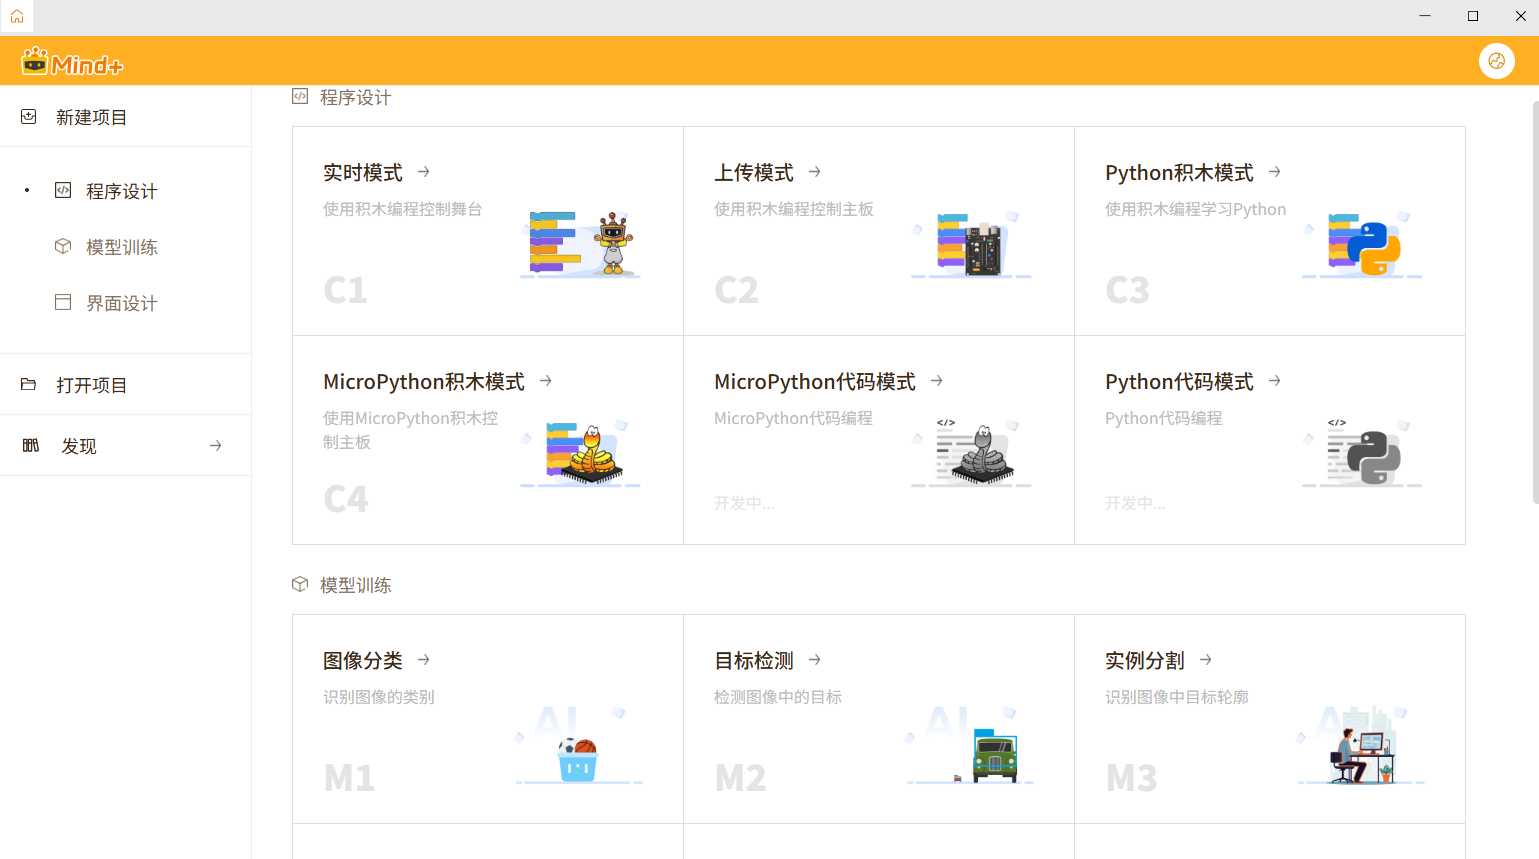The height and width of the screenshot is (859, 1539).
Task: Click the 新建项目 plus-file icon in sidebar
Action: click(x=28, y=116)
